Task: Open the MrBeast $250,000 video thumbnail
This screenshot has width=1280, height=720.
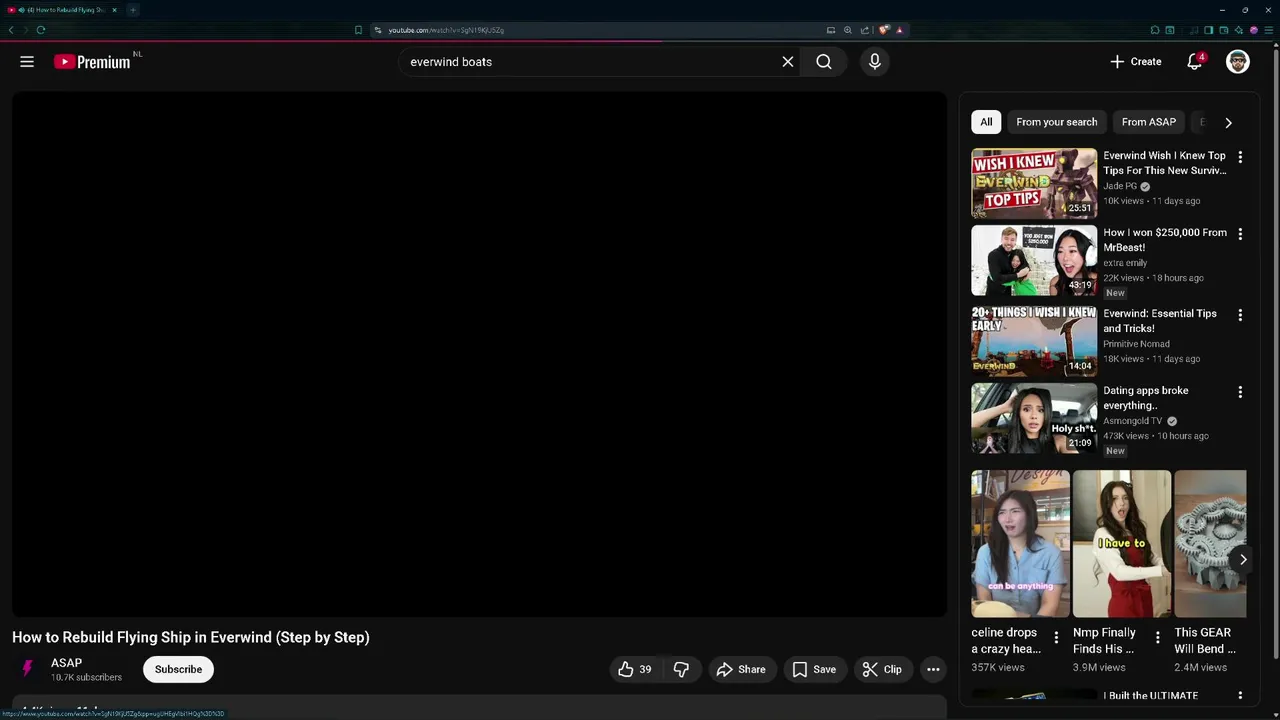Action: [x=1034, y=260]
